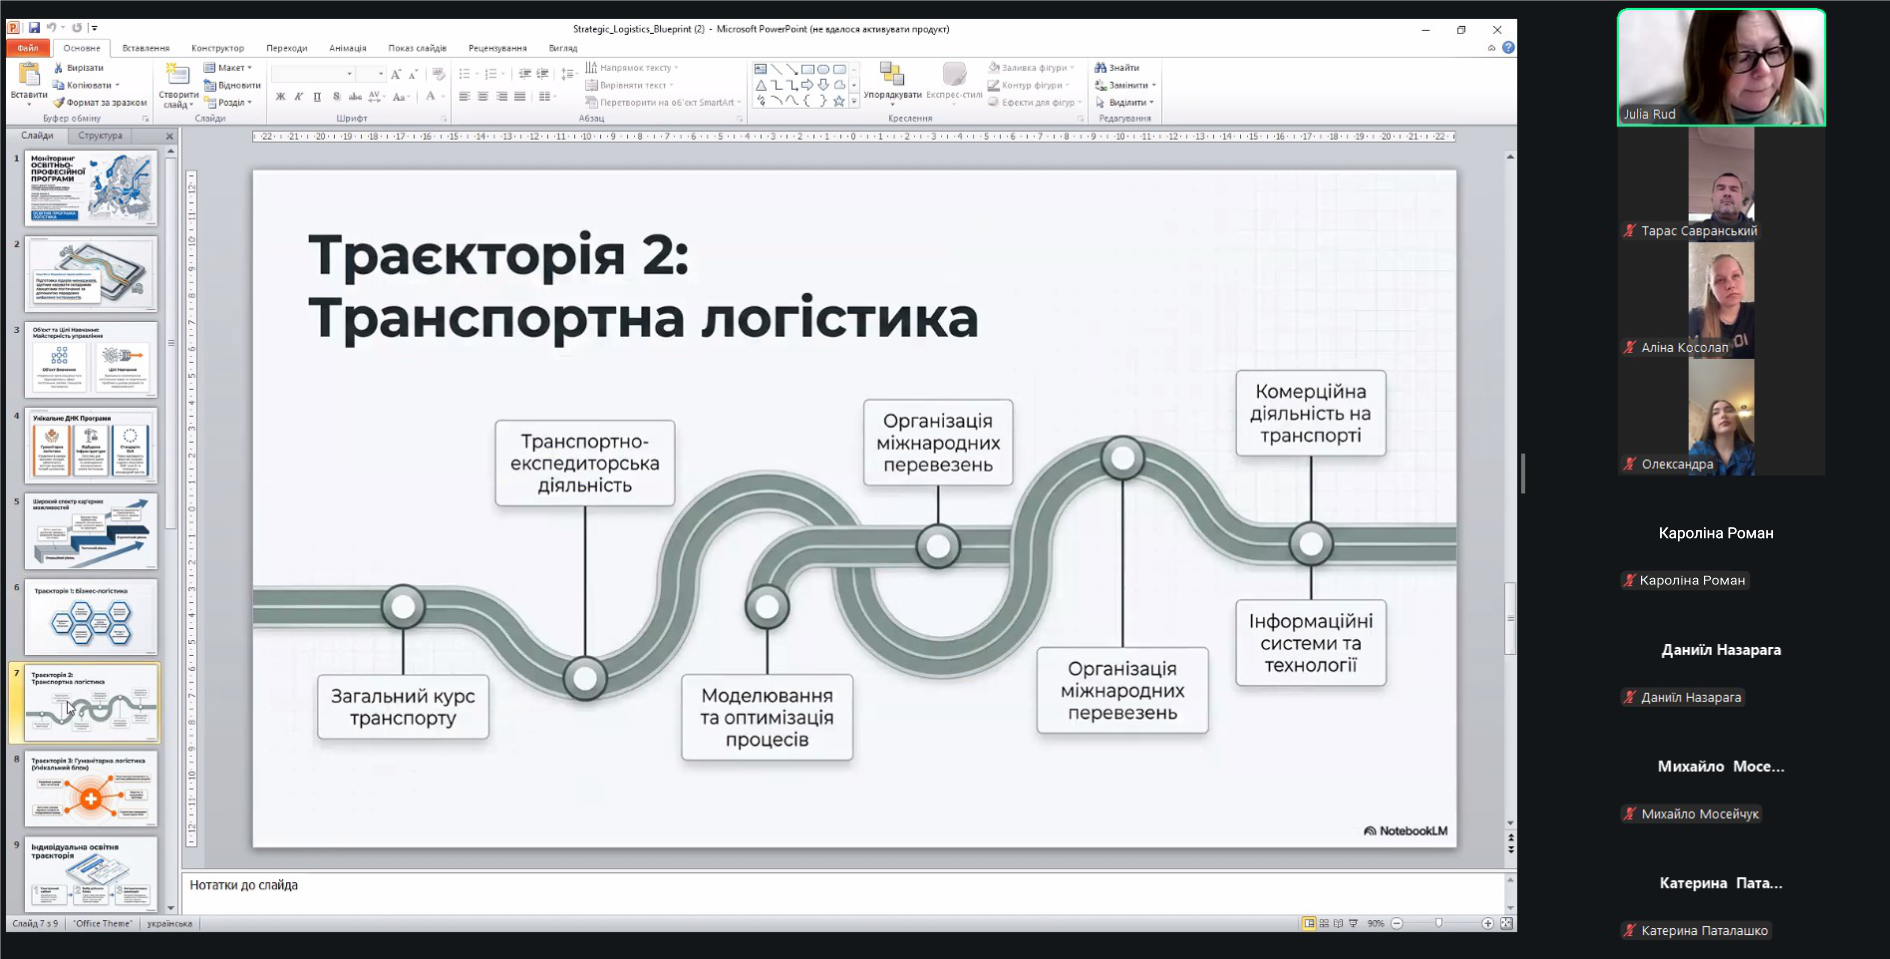Switch to the Структура outline tab
1890x959 pixels.
[100, 135]
